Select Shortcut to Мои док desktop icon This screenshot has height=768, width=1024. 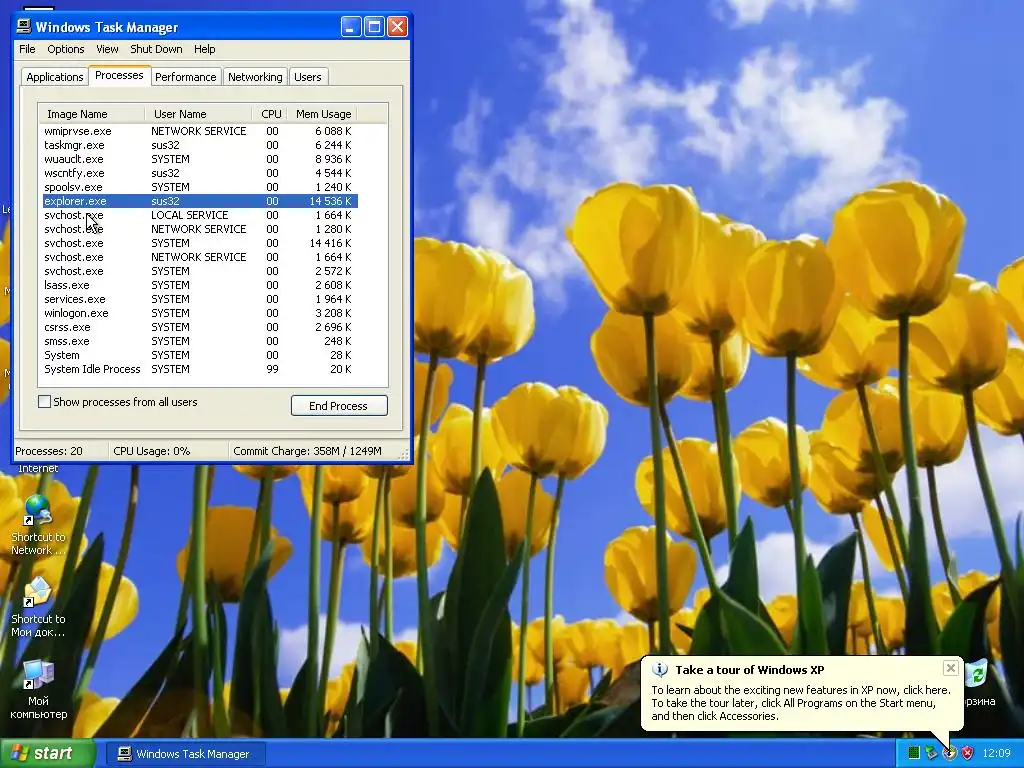tap(38, 607)
